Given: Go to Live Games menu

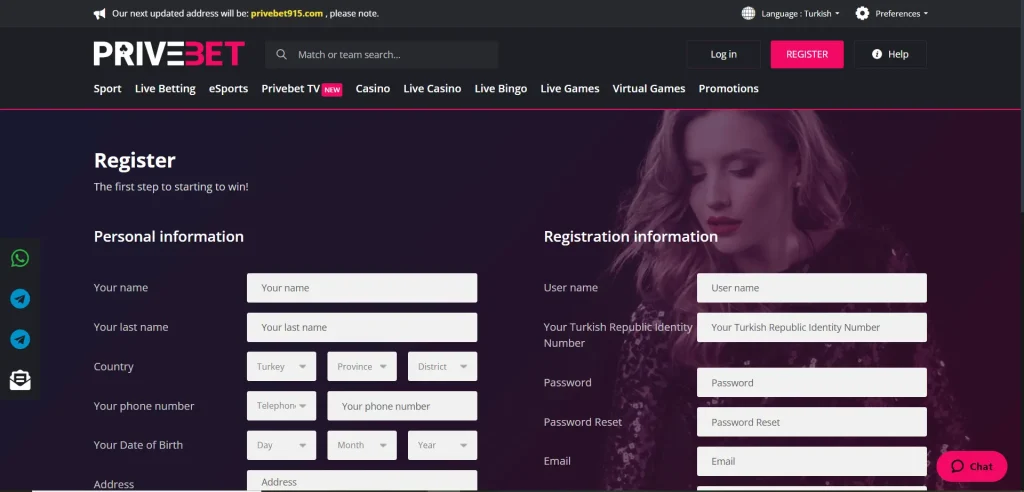Looking at the screenshot, I should pos(570,89).
